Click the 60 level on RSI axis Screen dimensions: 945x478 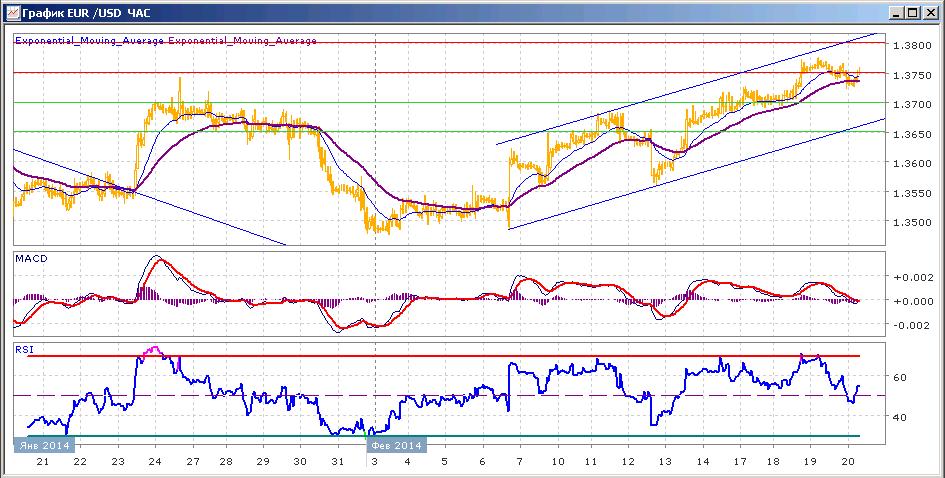(x=902, y=378)
